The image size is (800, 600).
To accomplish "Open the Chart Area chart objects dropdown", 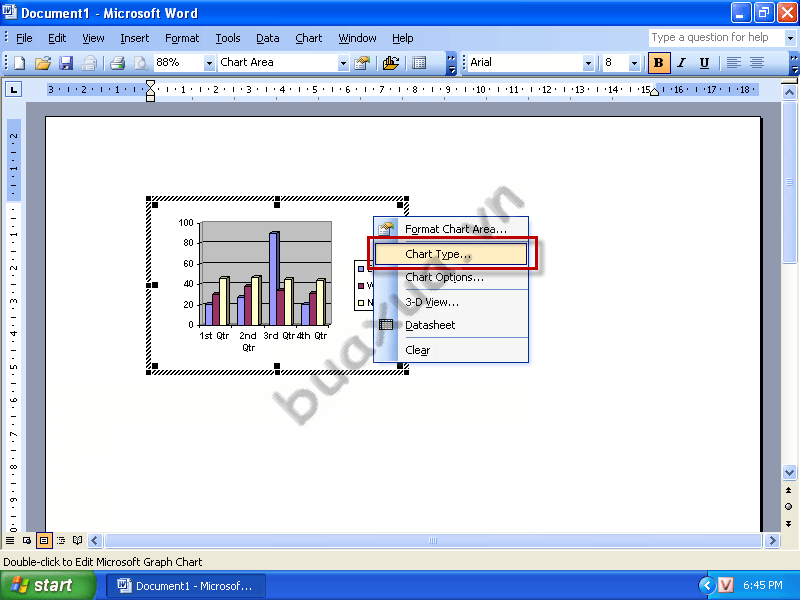I will click(343, 63).
